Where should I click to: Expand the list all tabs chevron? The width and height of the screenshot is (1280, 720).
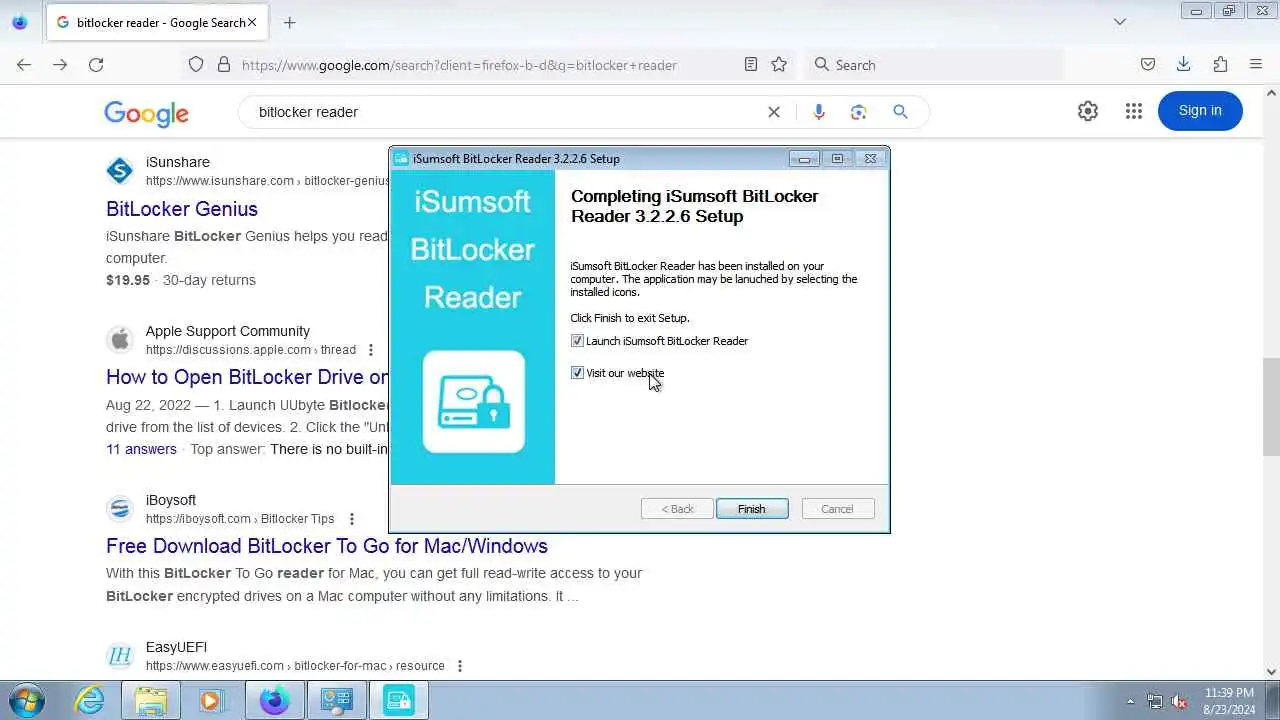pos(1120,22)
